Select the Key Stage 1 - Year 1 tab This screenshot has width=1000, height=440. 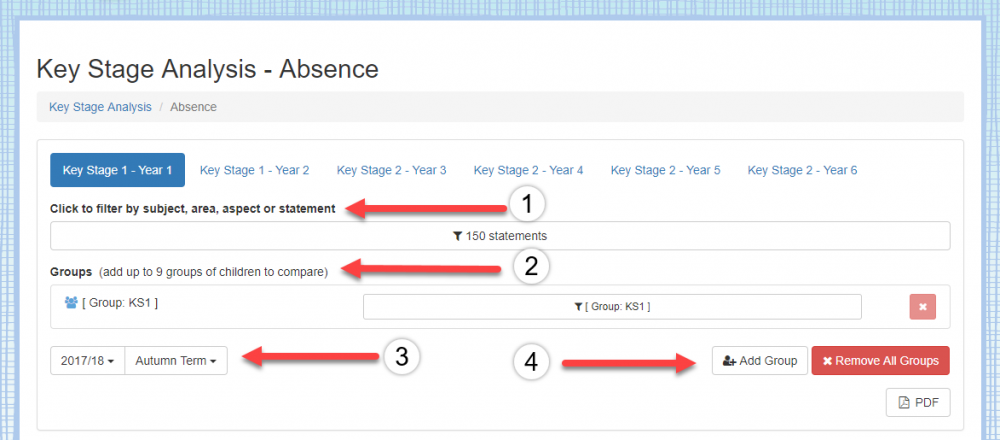click(117, 170)
